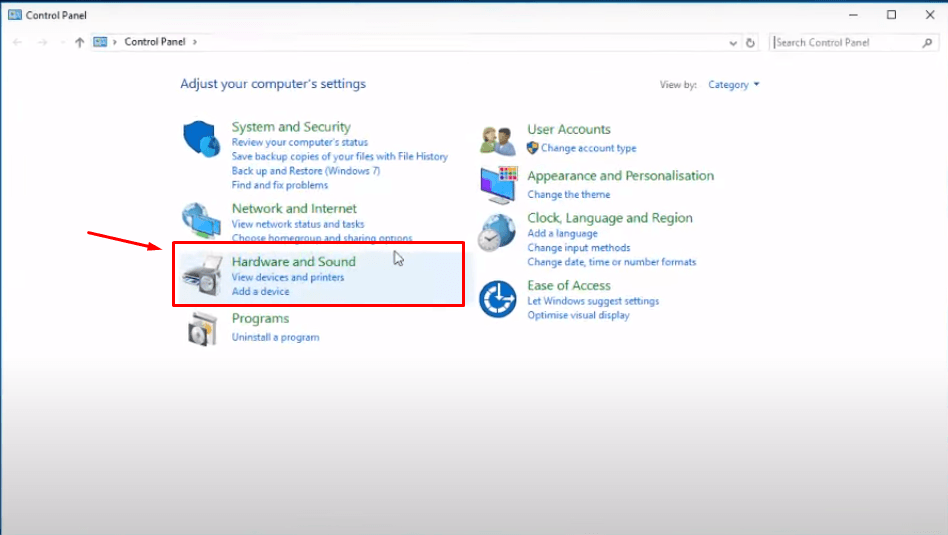Click Back up and Restore (Windows 7)
This screenshot has height=535, width=948.
pyautogui.click(x=306, y=170)
